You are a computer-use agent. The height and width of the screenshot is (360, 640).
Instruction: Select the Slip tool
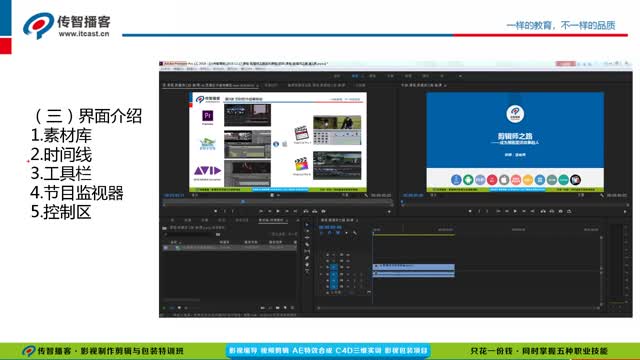tap(307, 251)
